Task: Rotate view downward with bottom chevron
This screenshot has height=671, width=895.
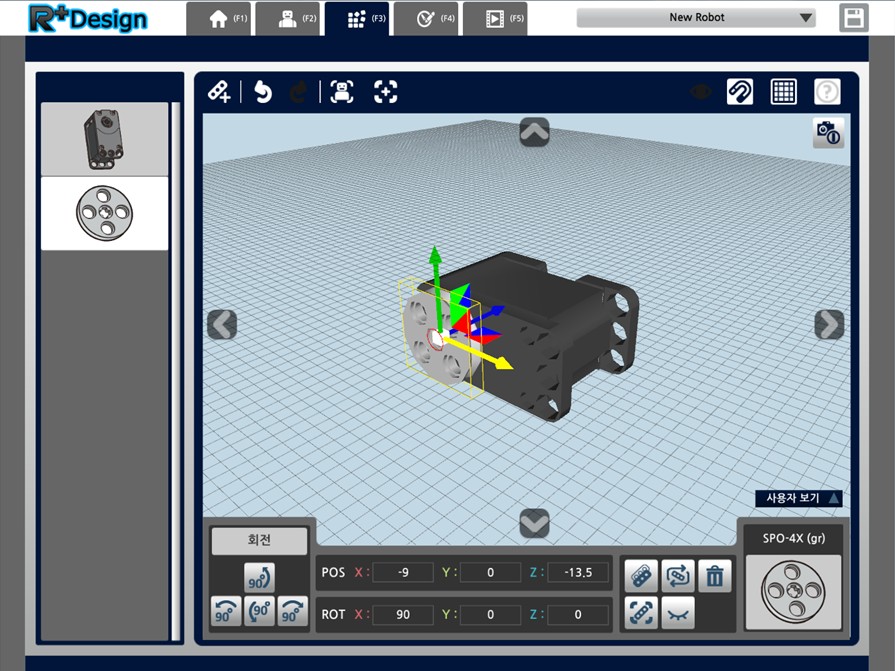Action: pyautogui.click(x=534, y=523)
